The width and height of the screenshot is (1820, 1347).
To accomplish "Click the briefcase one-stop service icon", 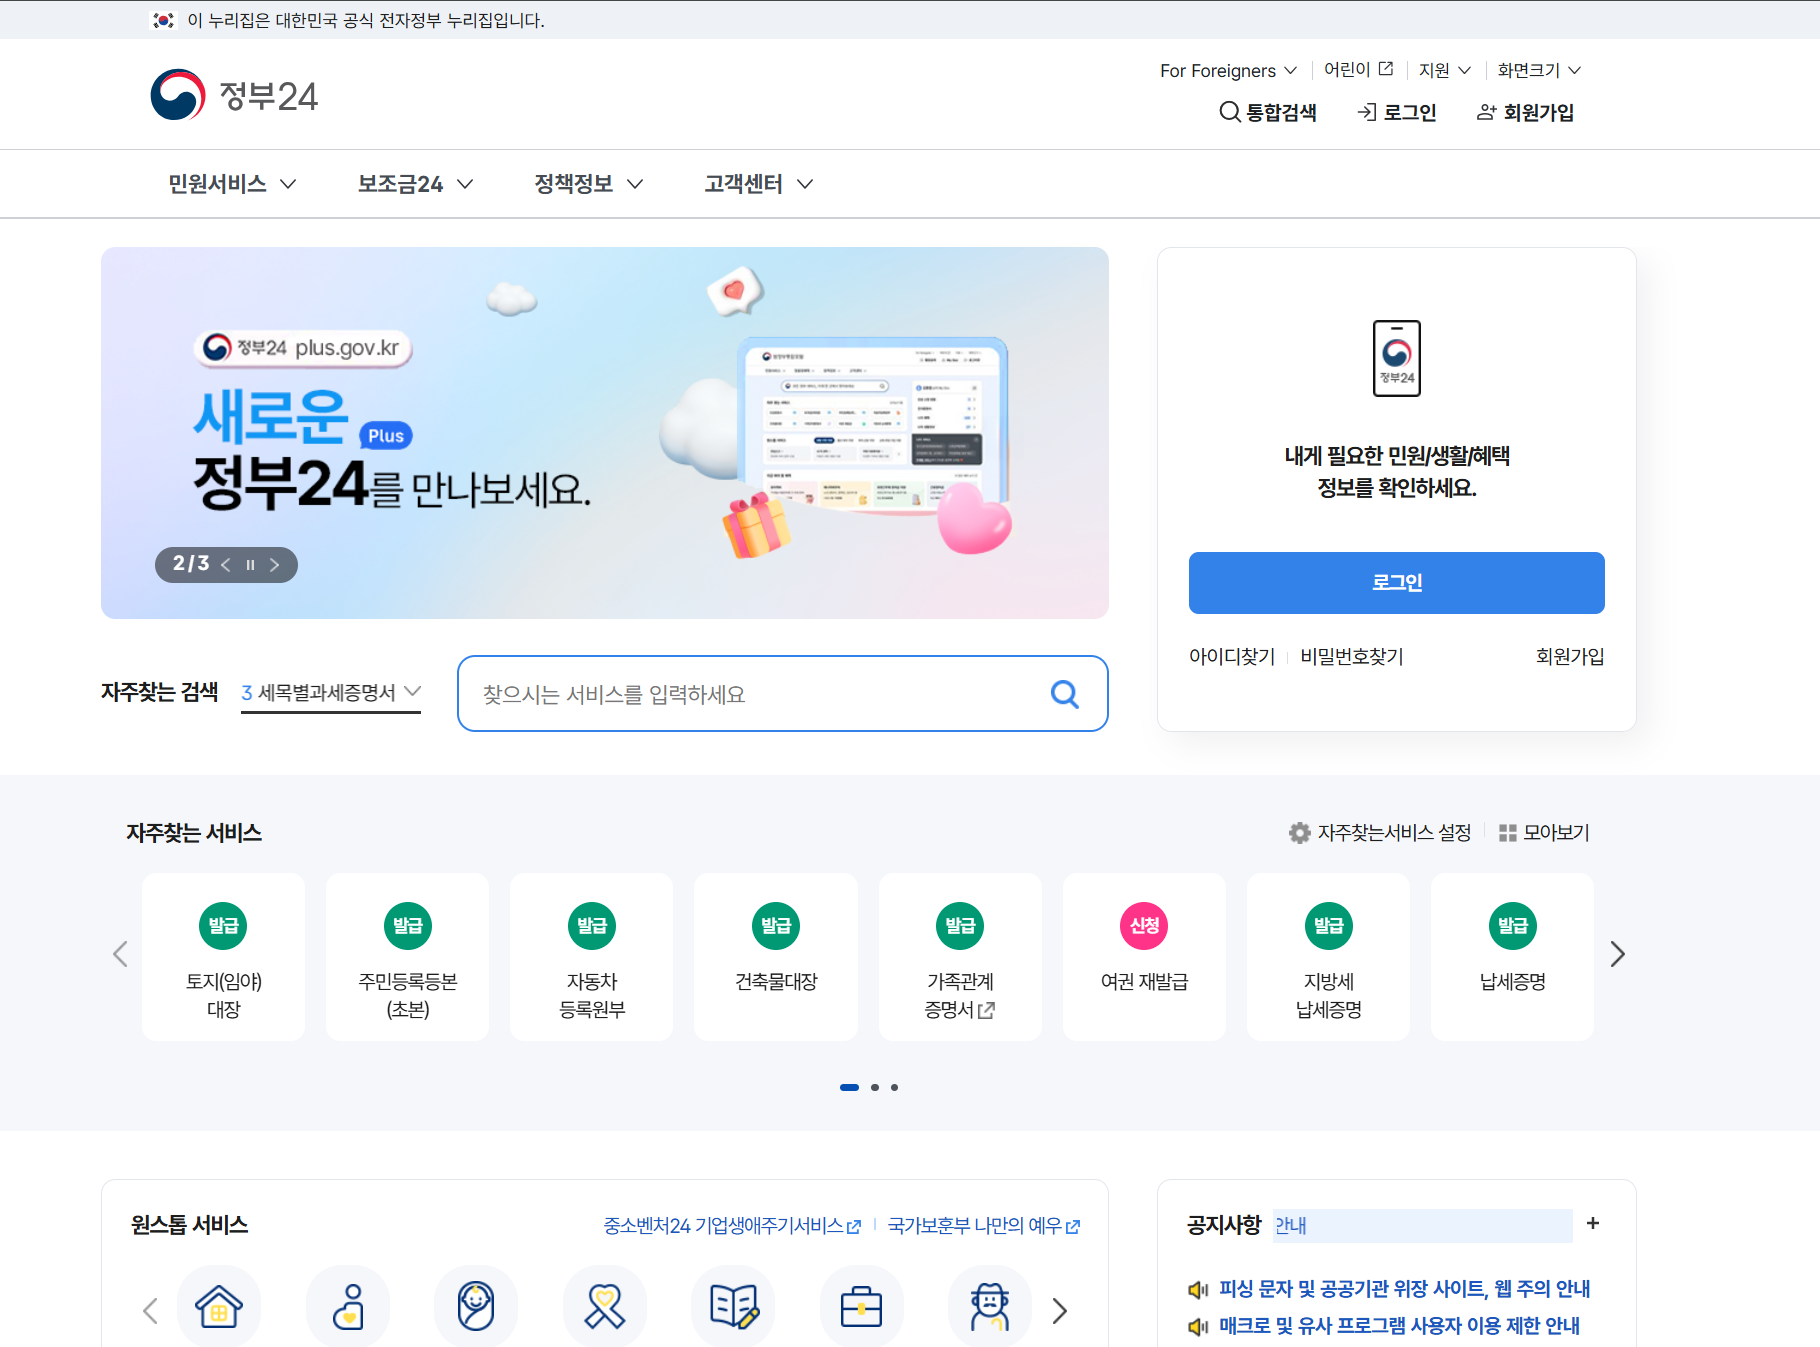I will 861,1306.
